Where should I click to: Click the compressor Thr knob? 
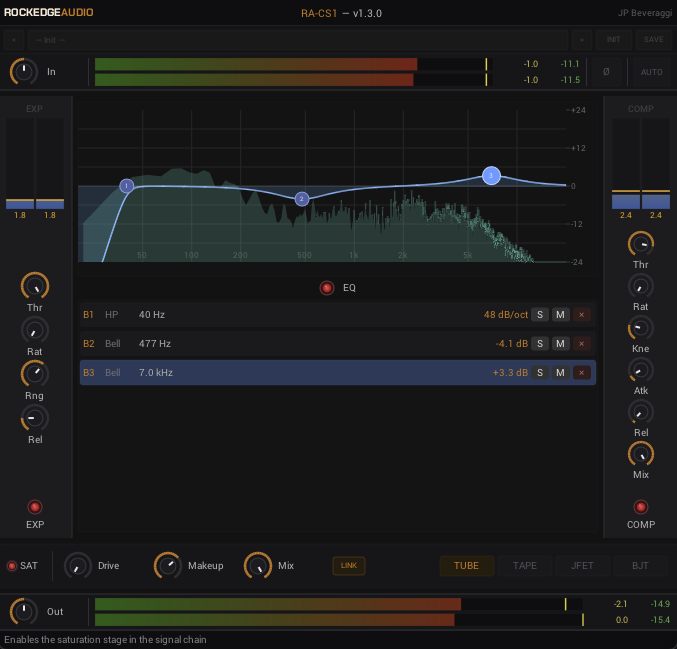coord(641,244)
